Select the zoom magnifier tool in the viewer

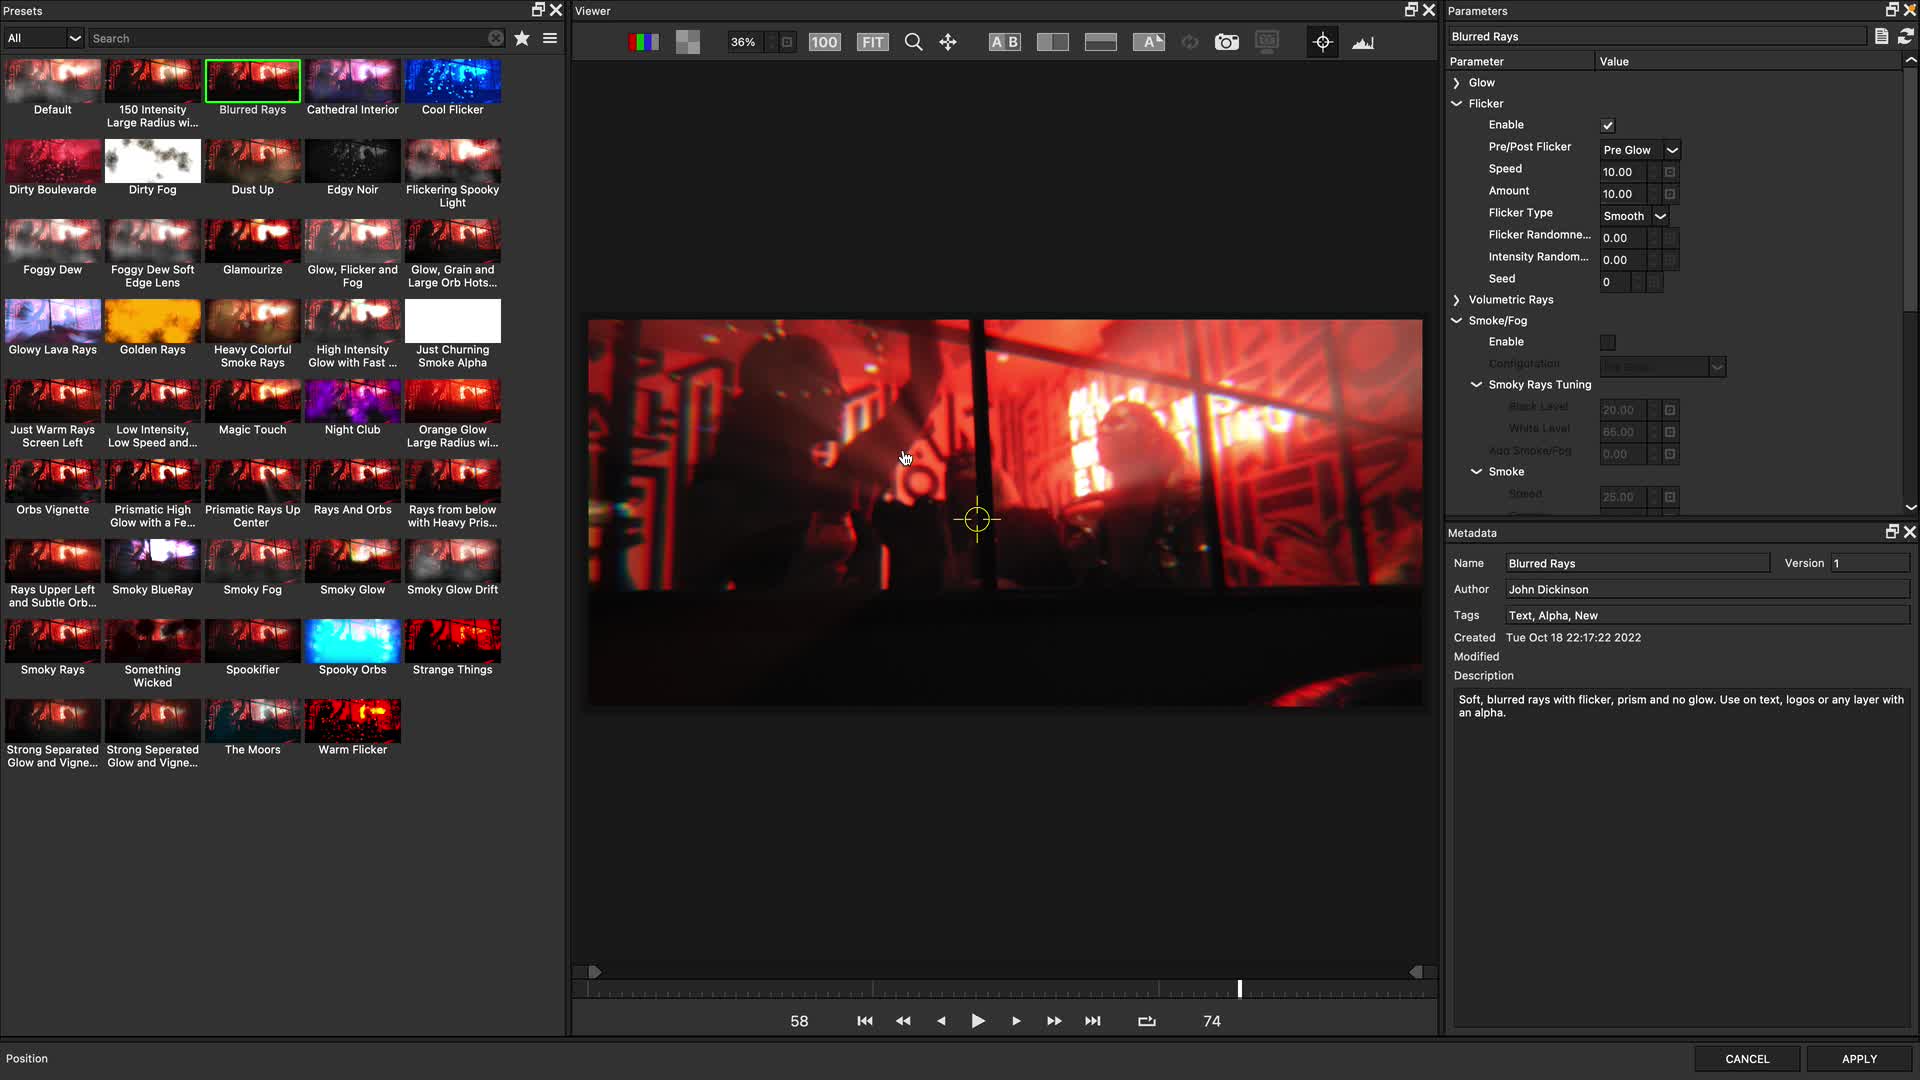tap(913, 42)
